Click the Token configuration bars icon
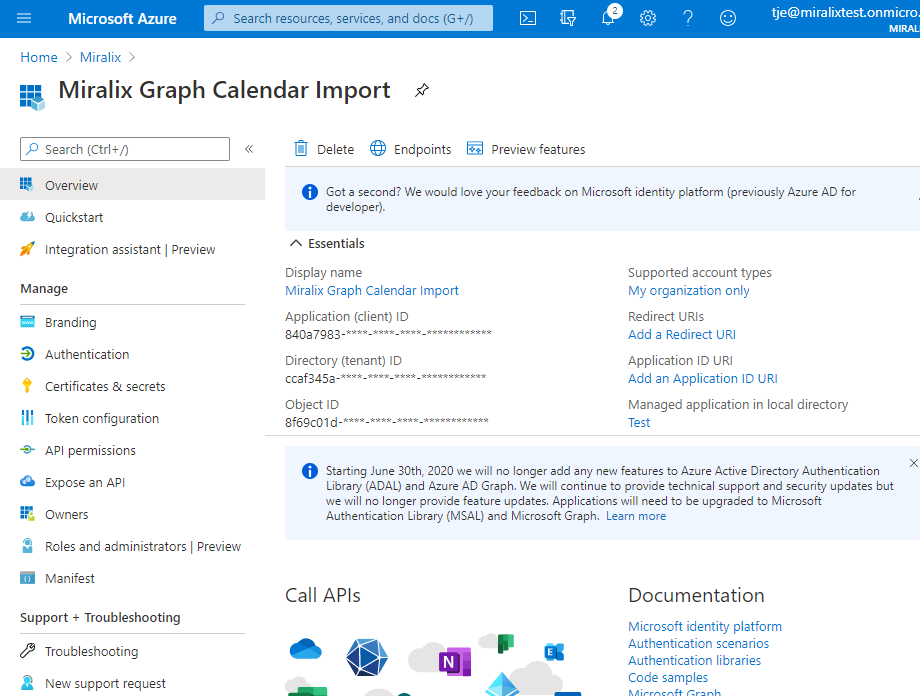Image resolution: width=920 pixels, height=696 pixels. [x=27, y=417]
